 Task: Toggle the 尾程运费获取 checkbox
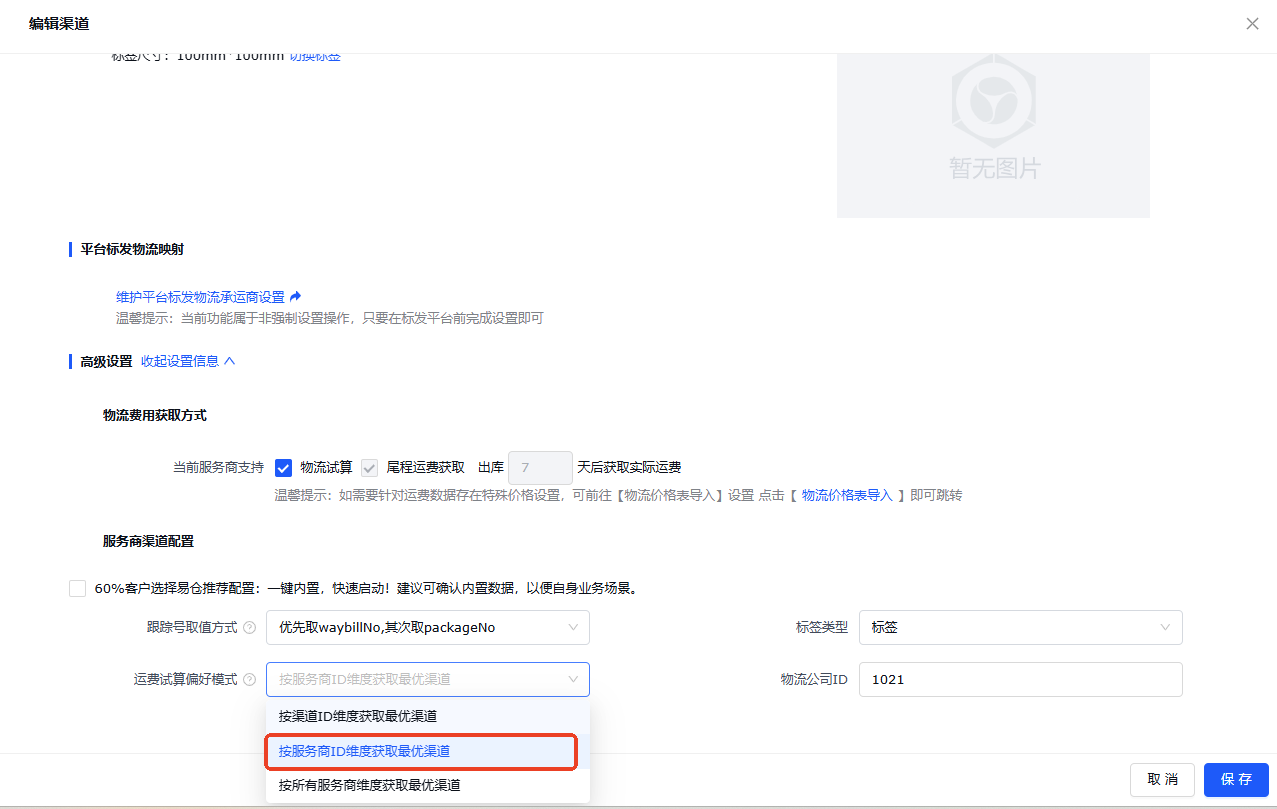tap(369, 468)
